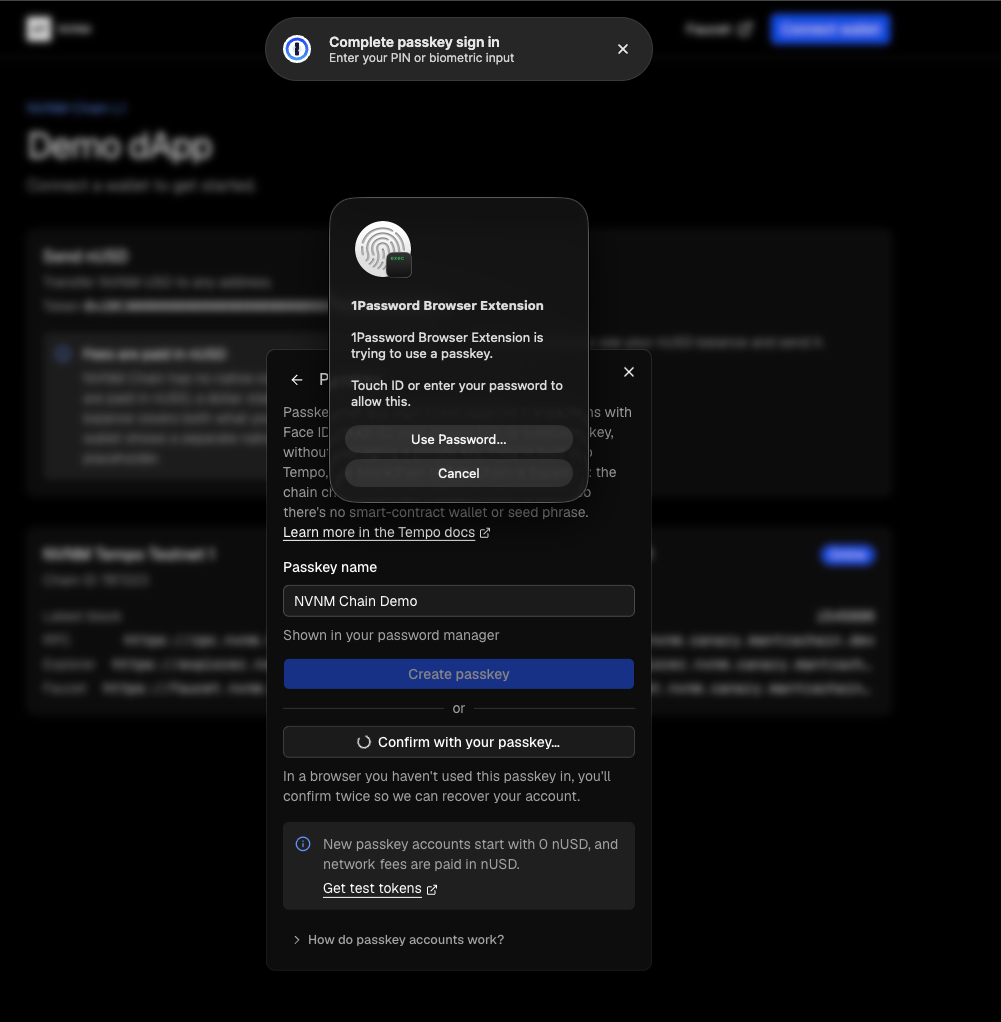Click '1Password Browser Extension' dialog title
This screenshot has width=1001, height=1022.
pos(447,306)
